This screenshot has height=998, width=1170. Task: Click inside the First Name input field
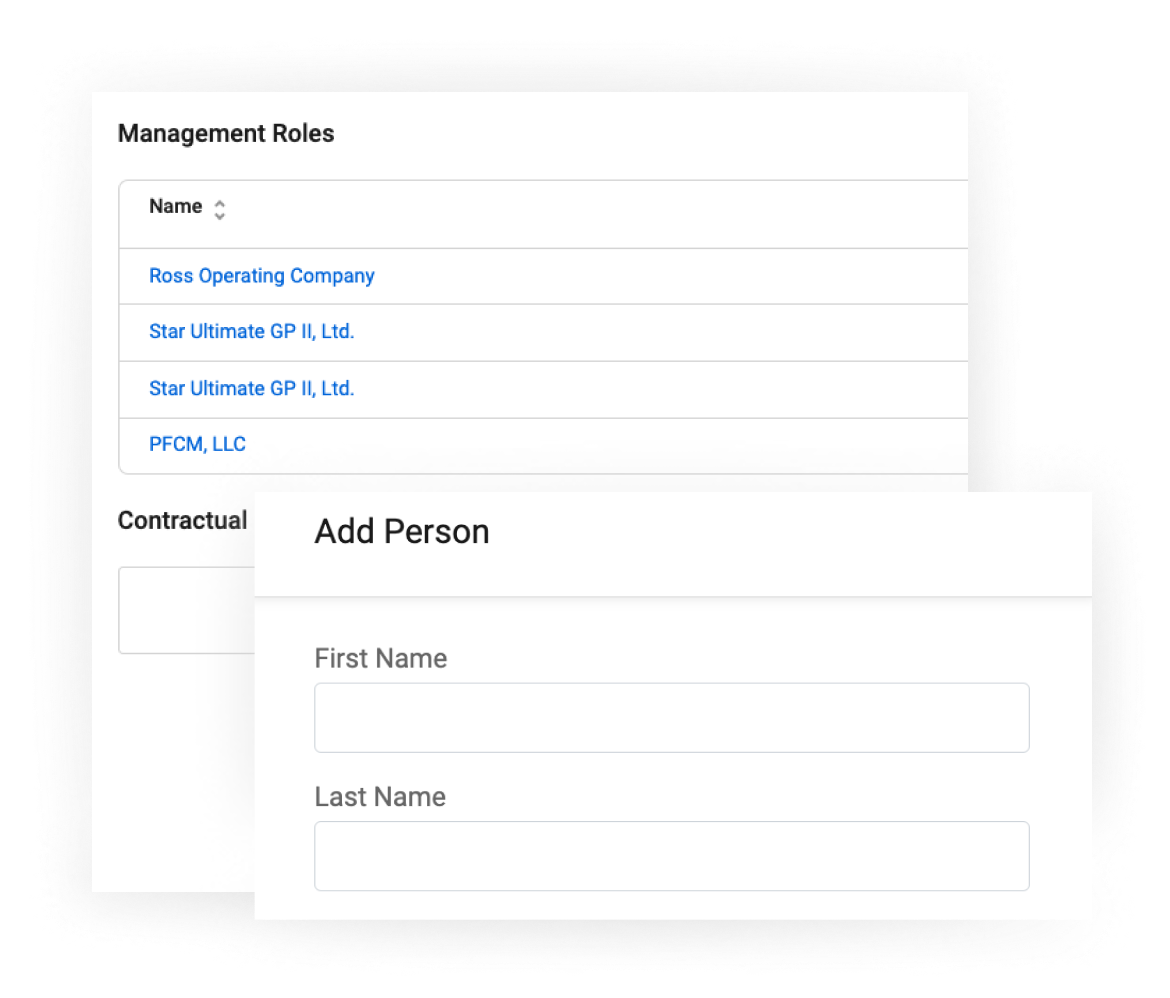671,716
